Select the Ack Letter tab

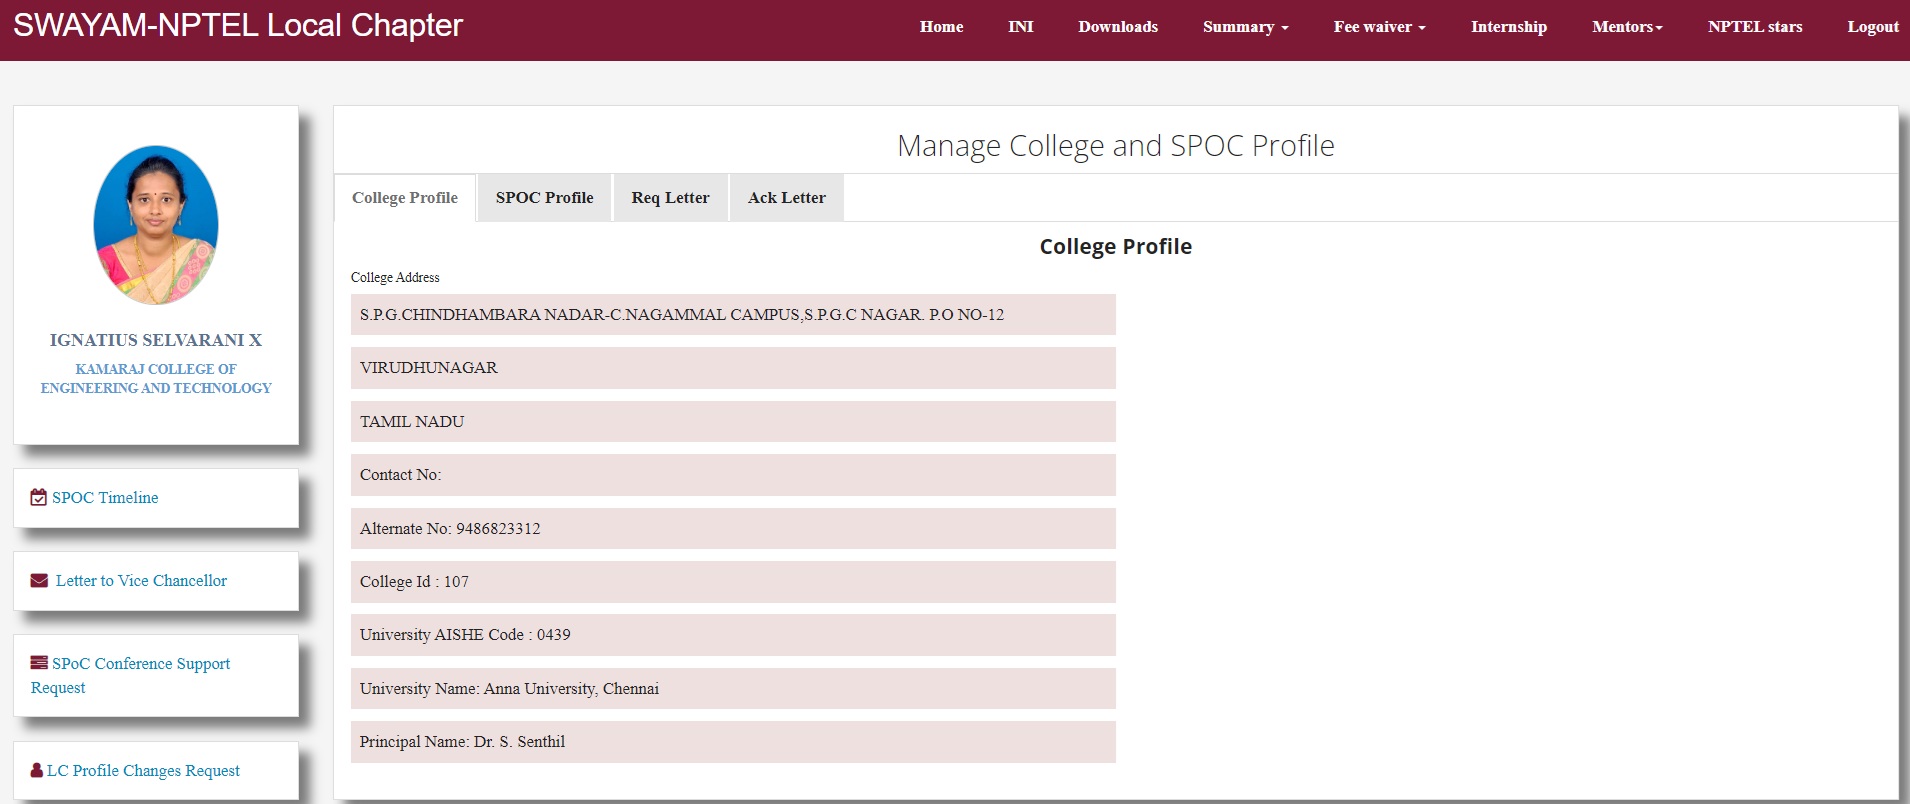(786, 198)
